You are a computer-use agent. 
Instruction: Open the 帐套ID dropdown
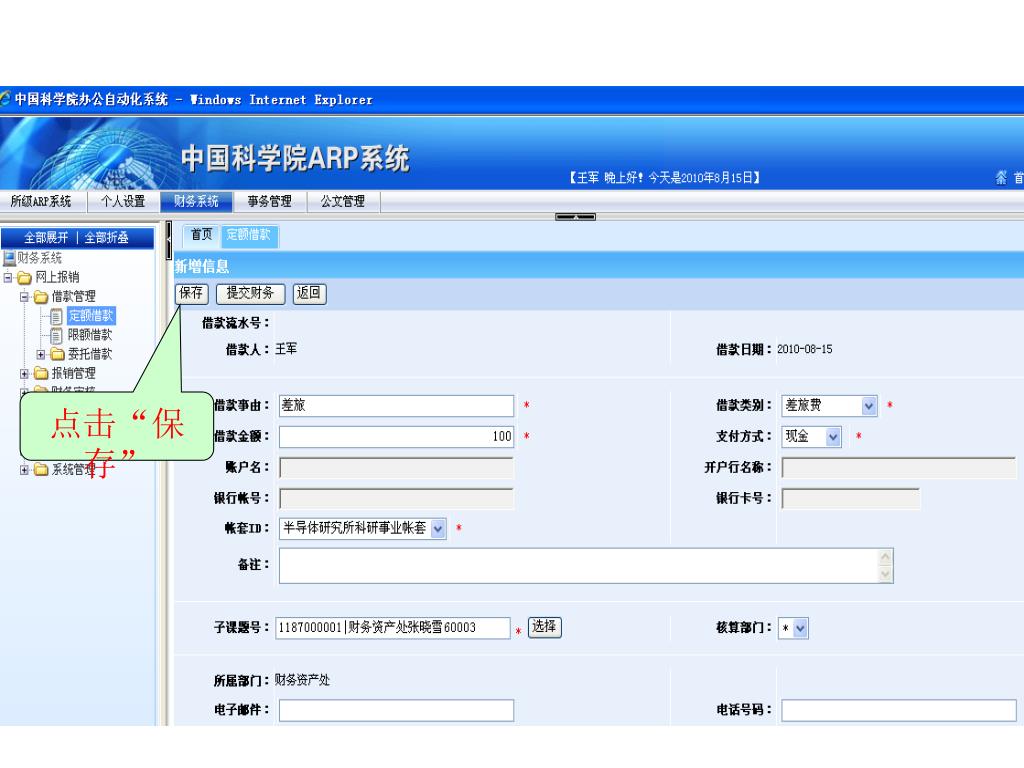click(362, 528)
